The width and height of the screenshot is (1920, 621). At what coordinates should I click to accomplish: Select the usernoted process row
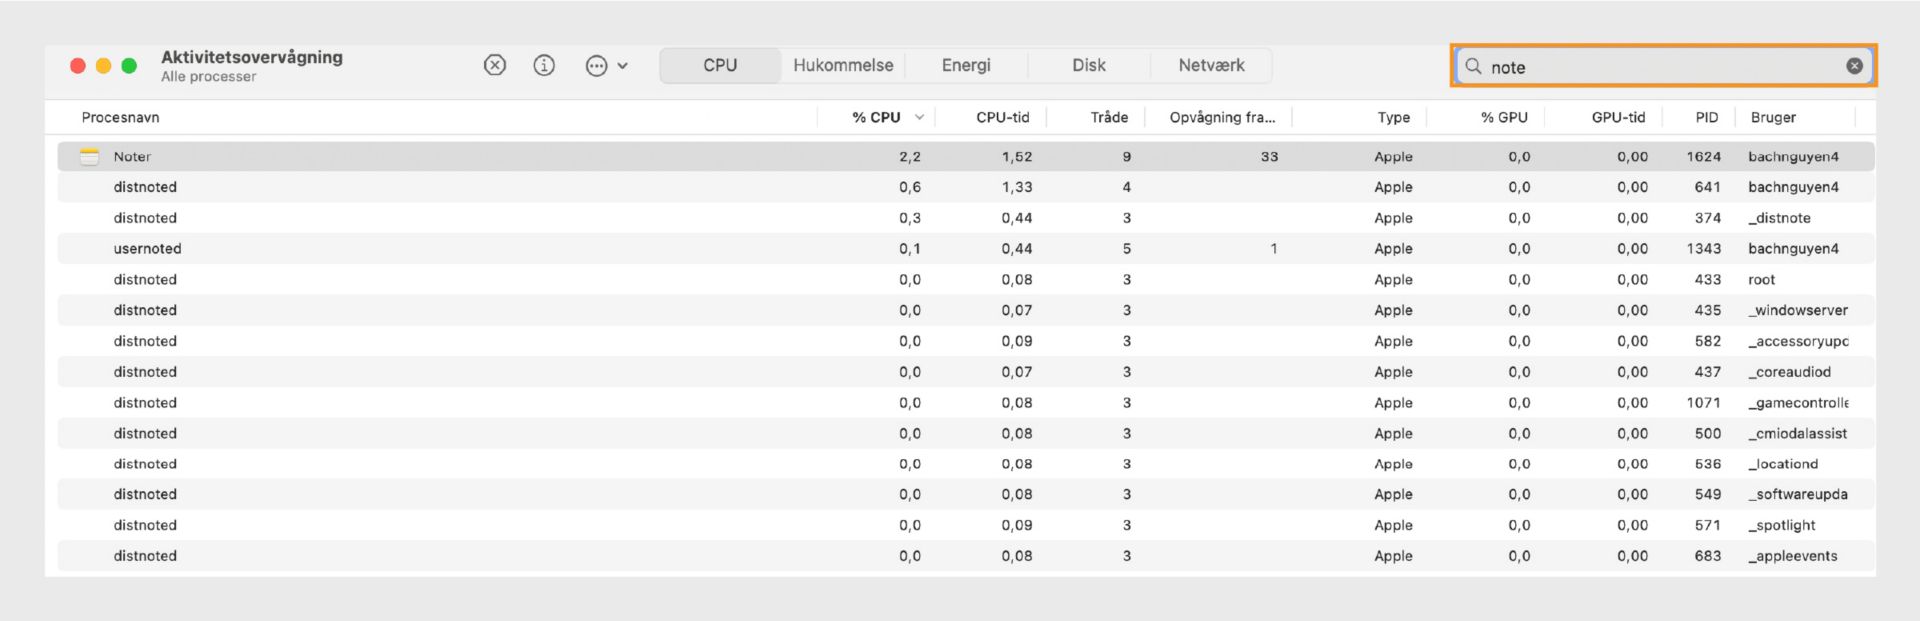148,249
